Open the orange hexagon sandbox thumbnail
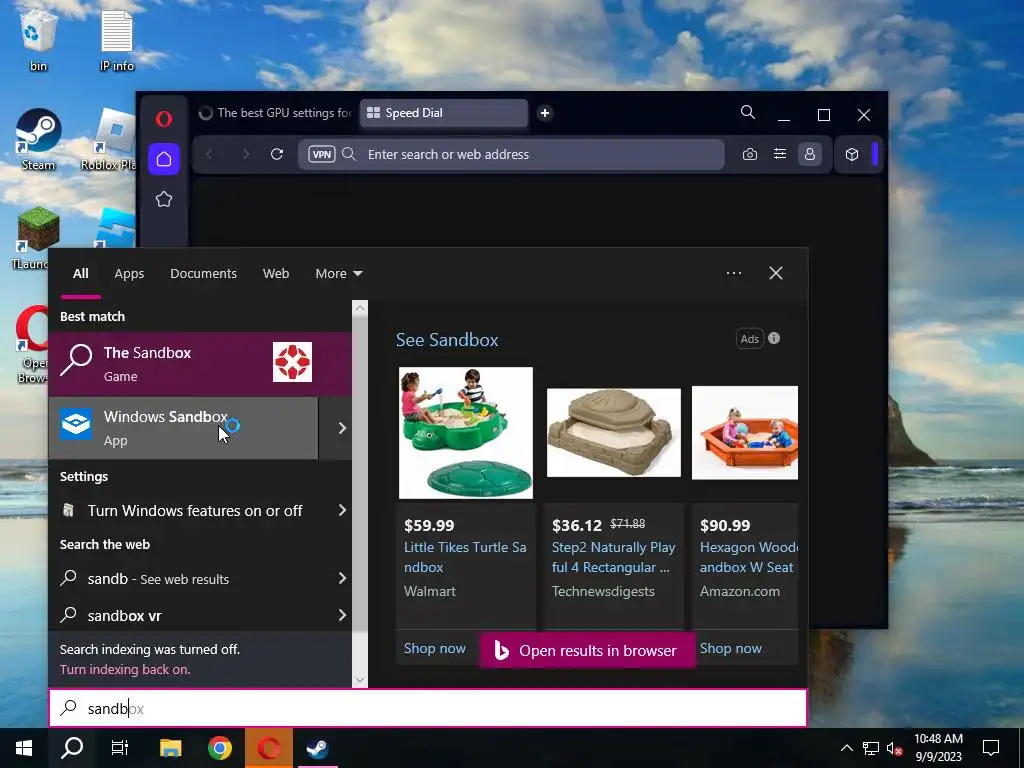Screen dimensions: 1024x768 click(x=744, y=432)
